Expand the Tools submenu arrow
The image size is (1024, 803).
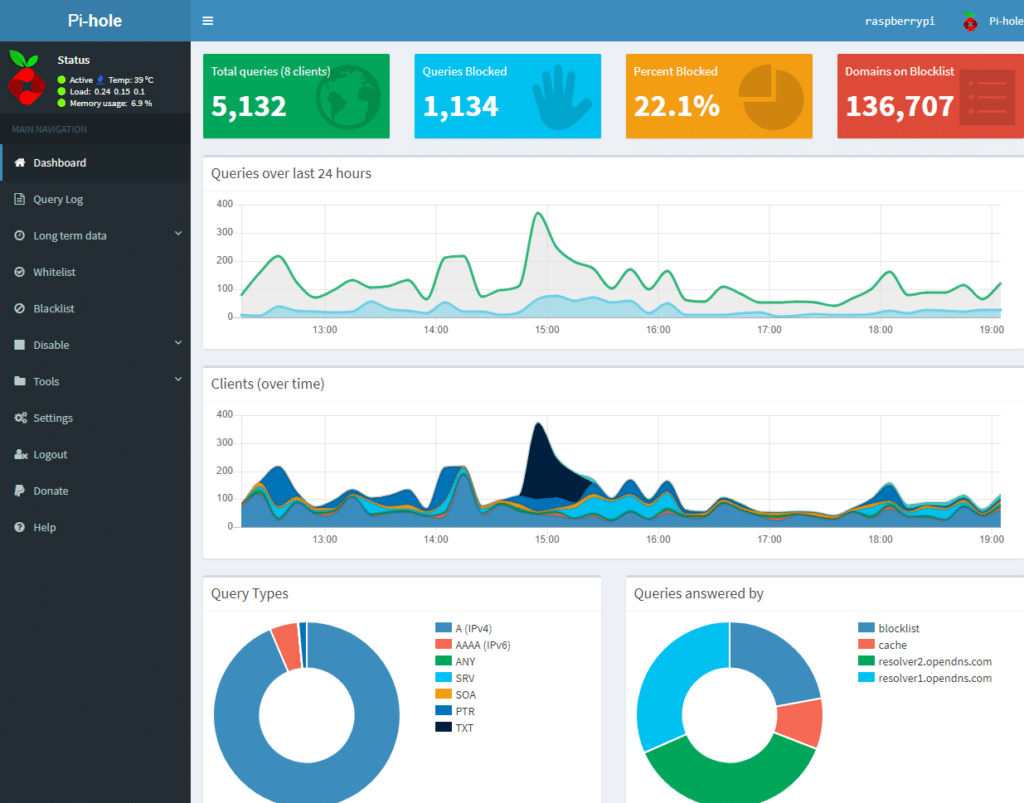(x=178, y=380)
